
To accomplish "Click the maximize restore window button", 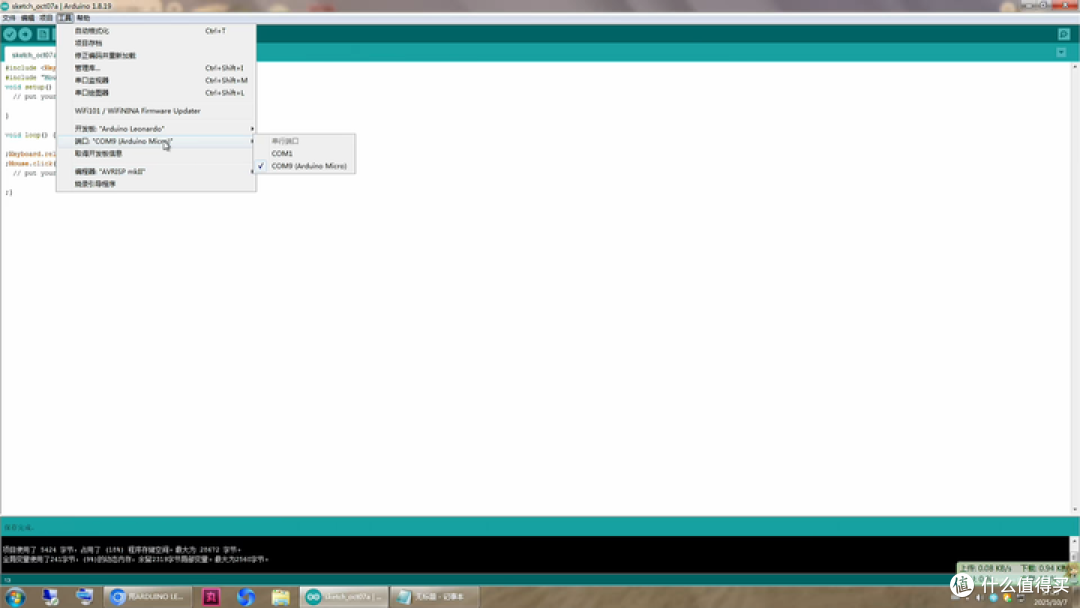I will [x=1043, y=6].
